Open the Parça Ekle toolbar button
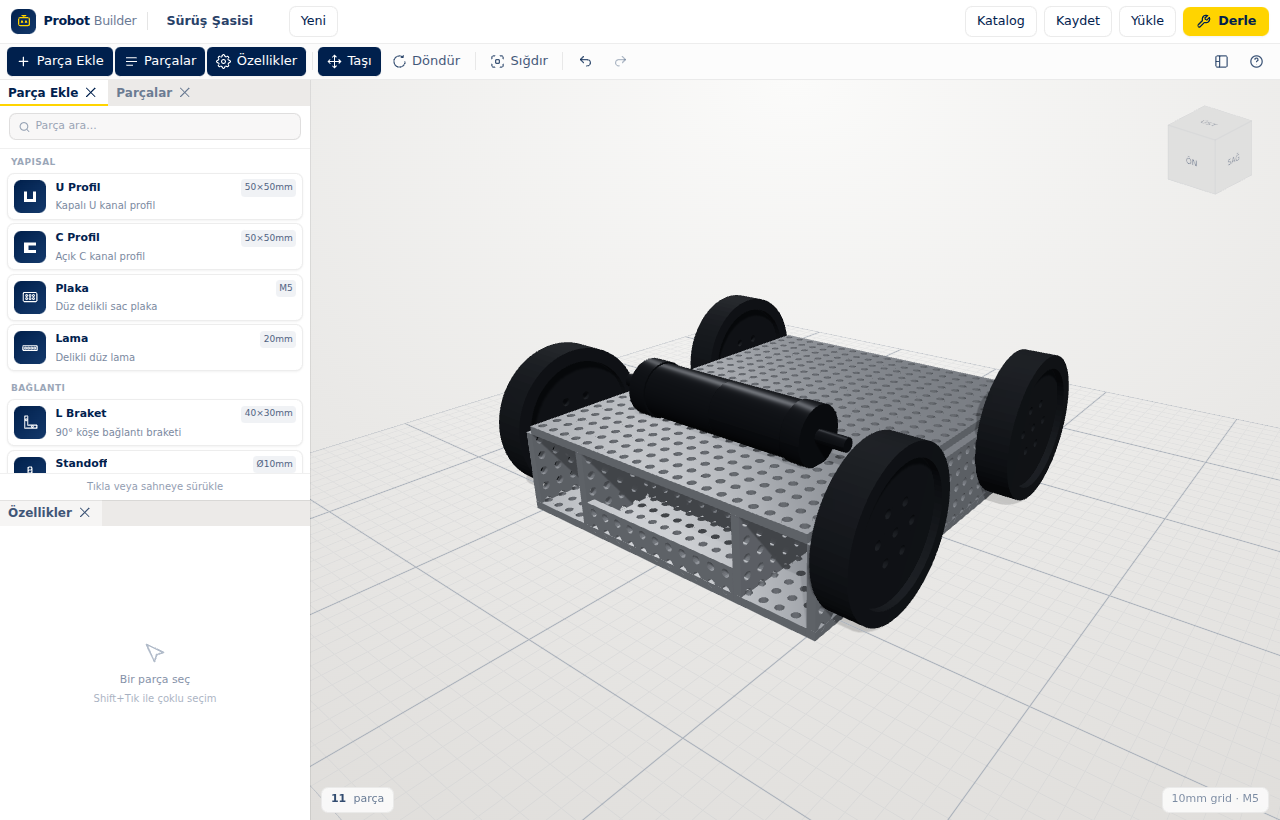The image size is (1280, 820). [60, 61]
